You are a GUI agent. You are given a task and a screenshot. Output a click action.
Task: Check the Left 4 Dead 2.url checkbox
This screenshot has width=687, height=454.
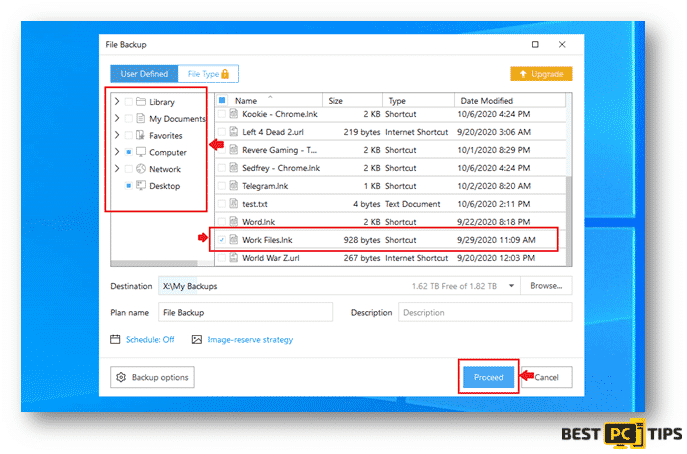coord(222,132)
